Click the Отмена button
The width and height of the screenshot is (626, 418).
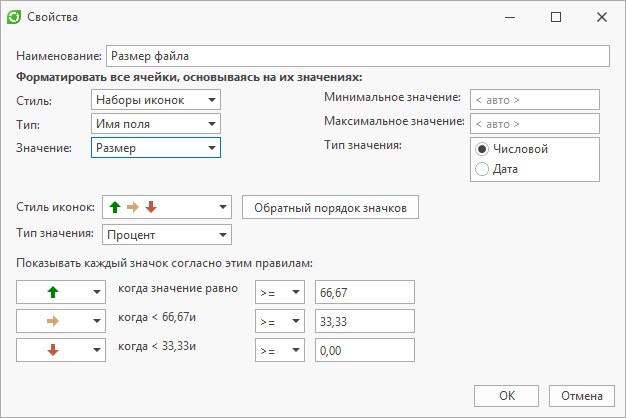pos(582,396)
